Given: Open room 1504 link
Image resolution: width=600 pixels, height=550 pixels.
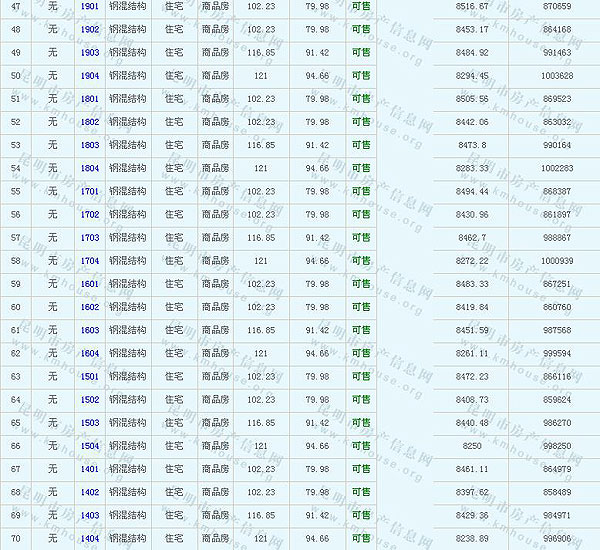Looking at the screenshot, I should [x=90, y=446].
